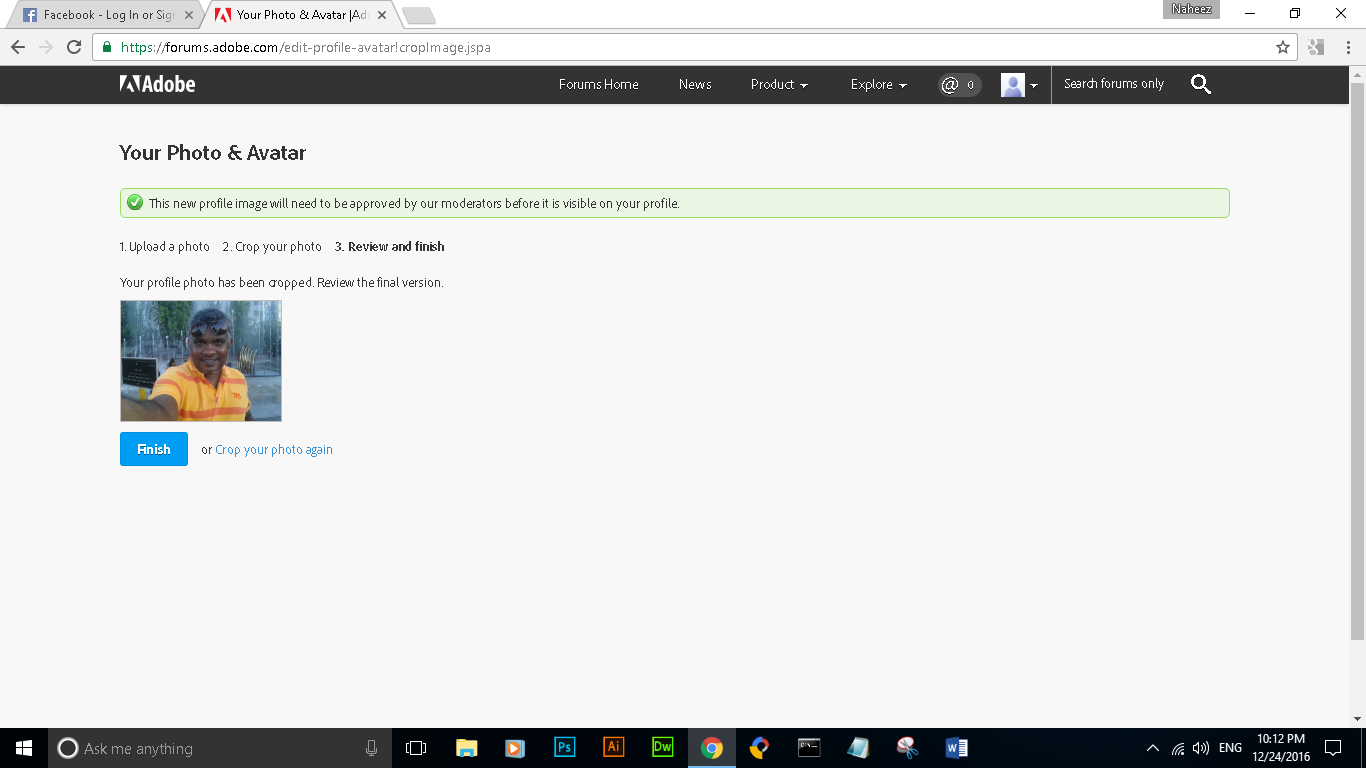Image resolution: width=1366 pixels, height=768 pixels.
Task: Select step 3. Review and finish
Action: [x=390, y=246]
